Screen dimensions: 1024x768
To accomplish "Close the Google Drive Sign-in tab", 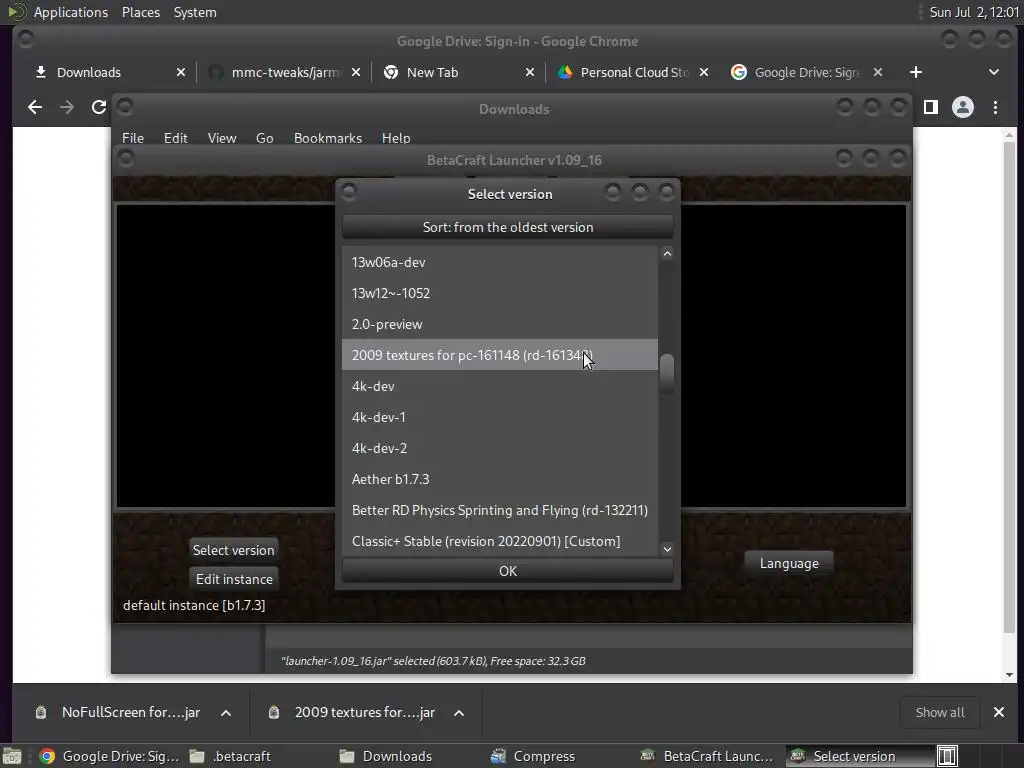I will [x=878, y=72].
